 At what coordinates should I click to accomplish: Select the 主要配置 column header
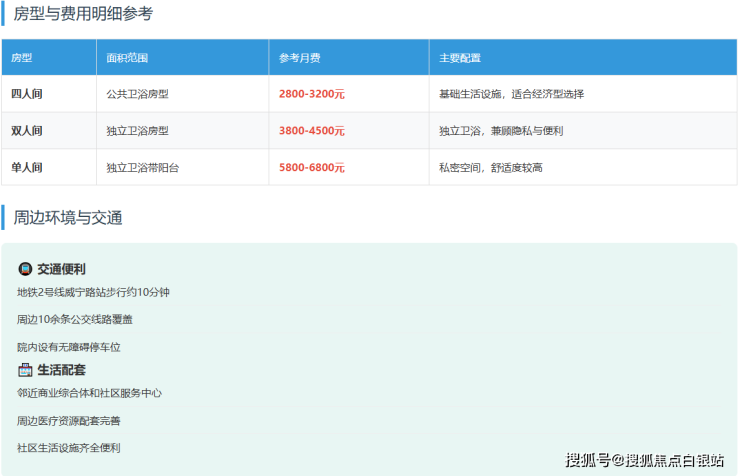(x=460, y=58)
